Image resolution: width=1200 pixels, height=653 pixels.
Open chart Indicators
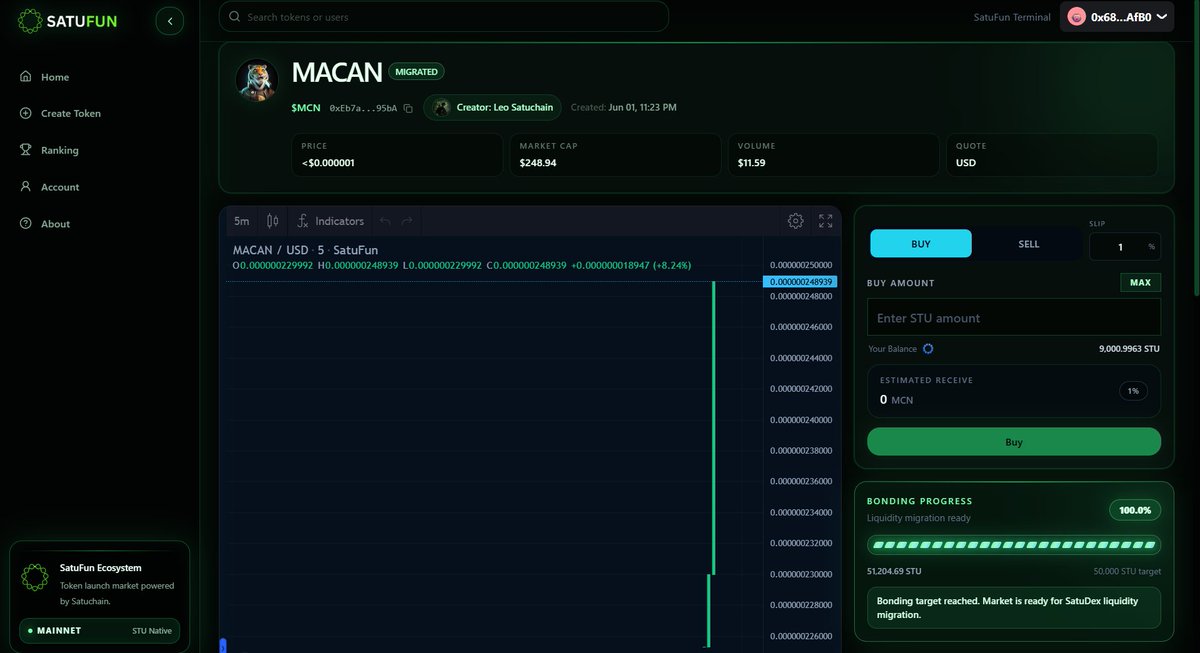331,221
